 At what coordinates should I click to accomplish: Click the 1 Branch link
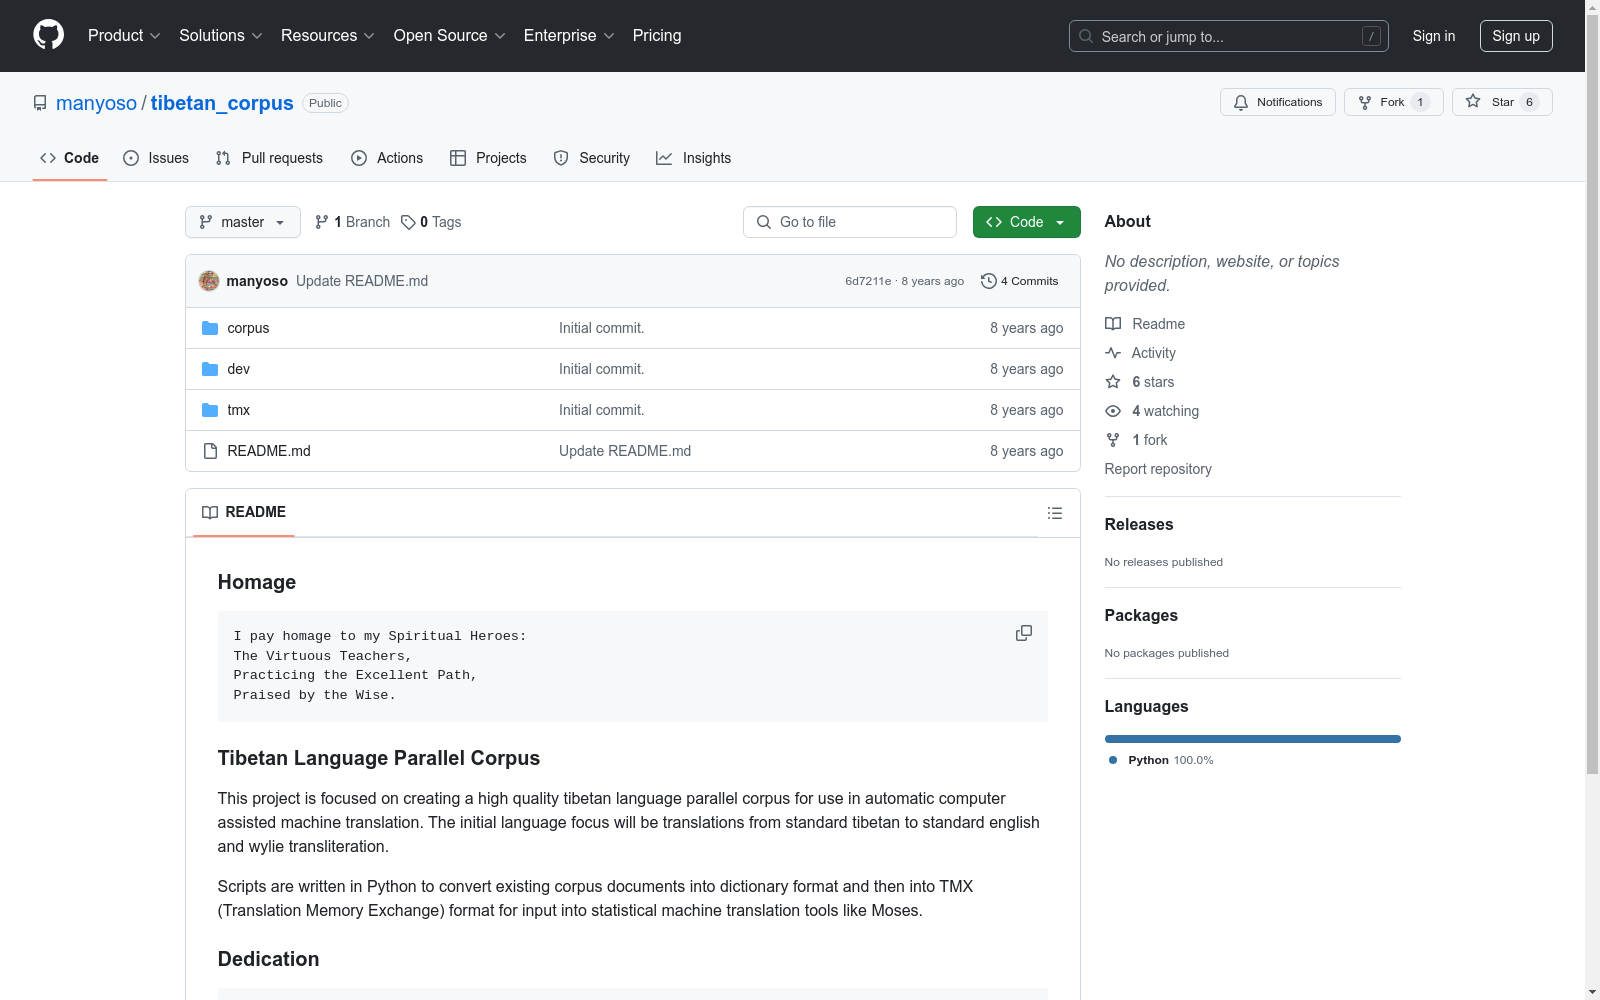[x=352, y=222]
